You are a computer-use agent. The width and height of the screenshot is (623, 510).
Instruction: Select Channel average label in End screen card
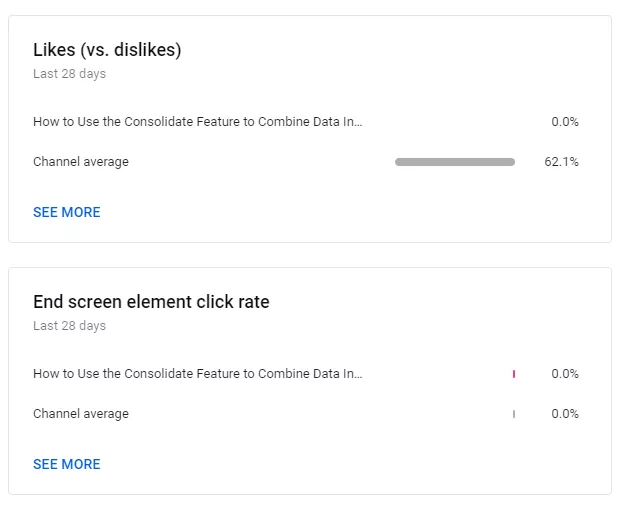[x=81, y=414]
